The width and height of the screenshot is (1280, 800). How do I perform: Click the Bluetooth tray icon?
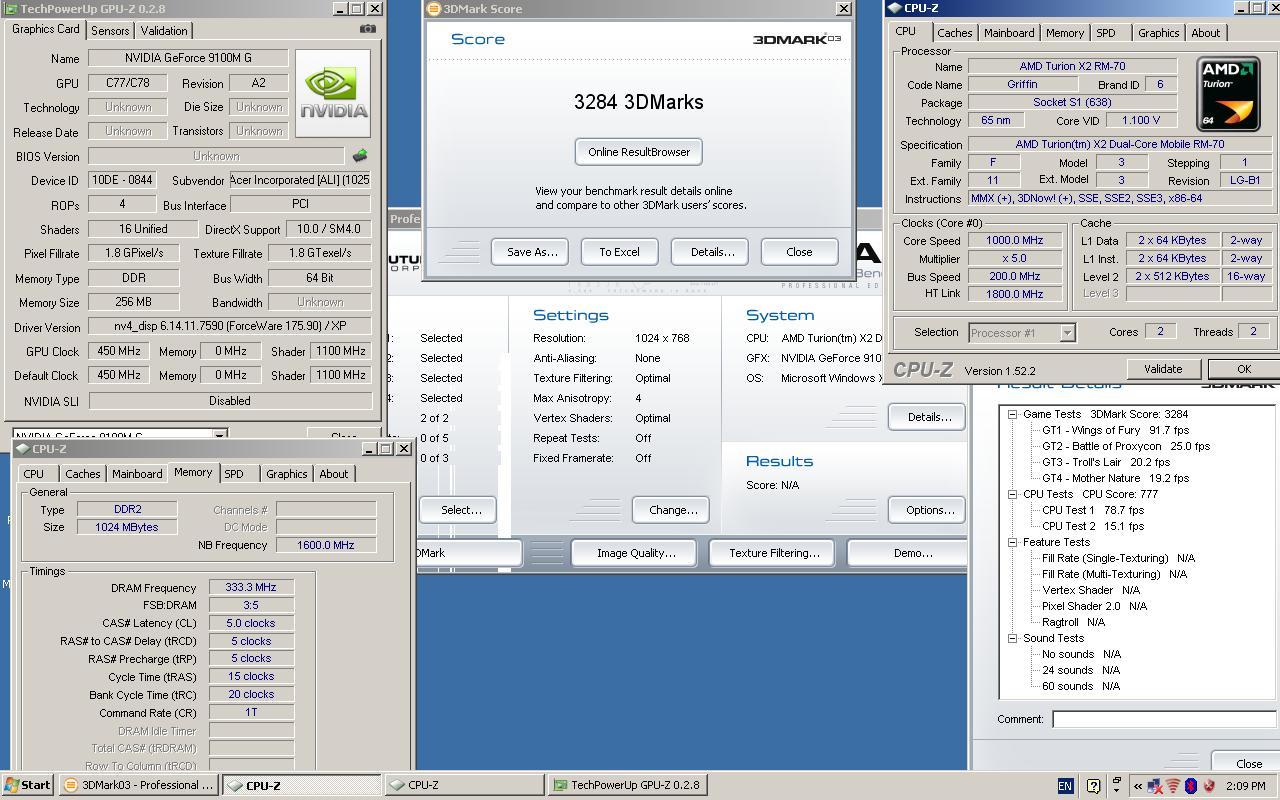click(1191, 786)
